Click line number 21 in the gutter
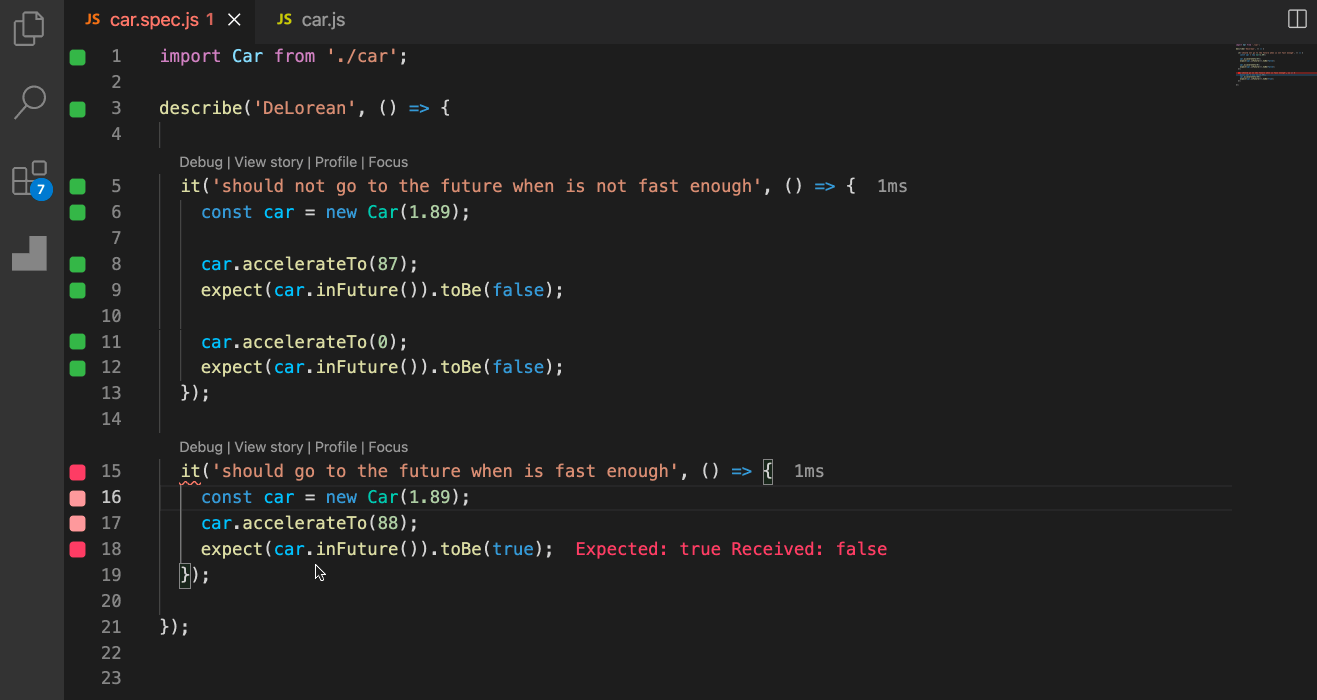Screen dimensions: 1317x700 (110, 627)
